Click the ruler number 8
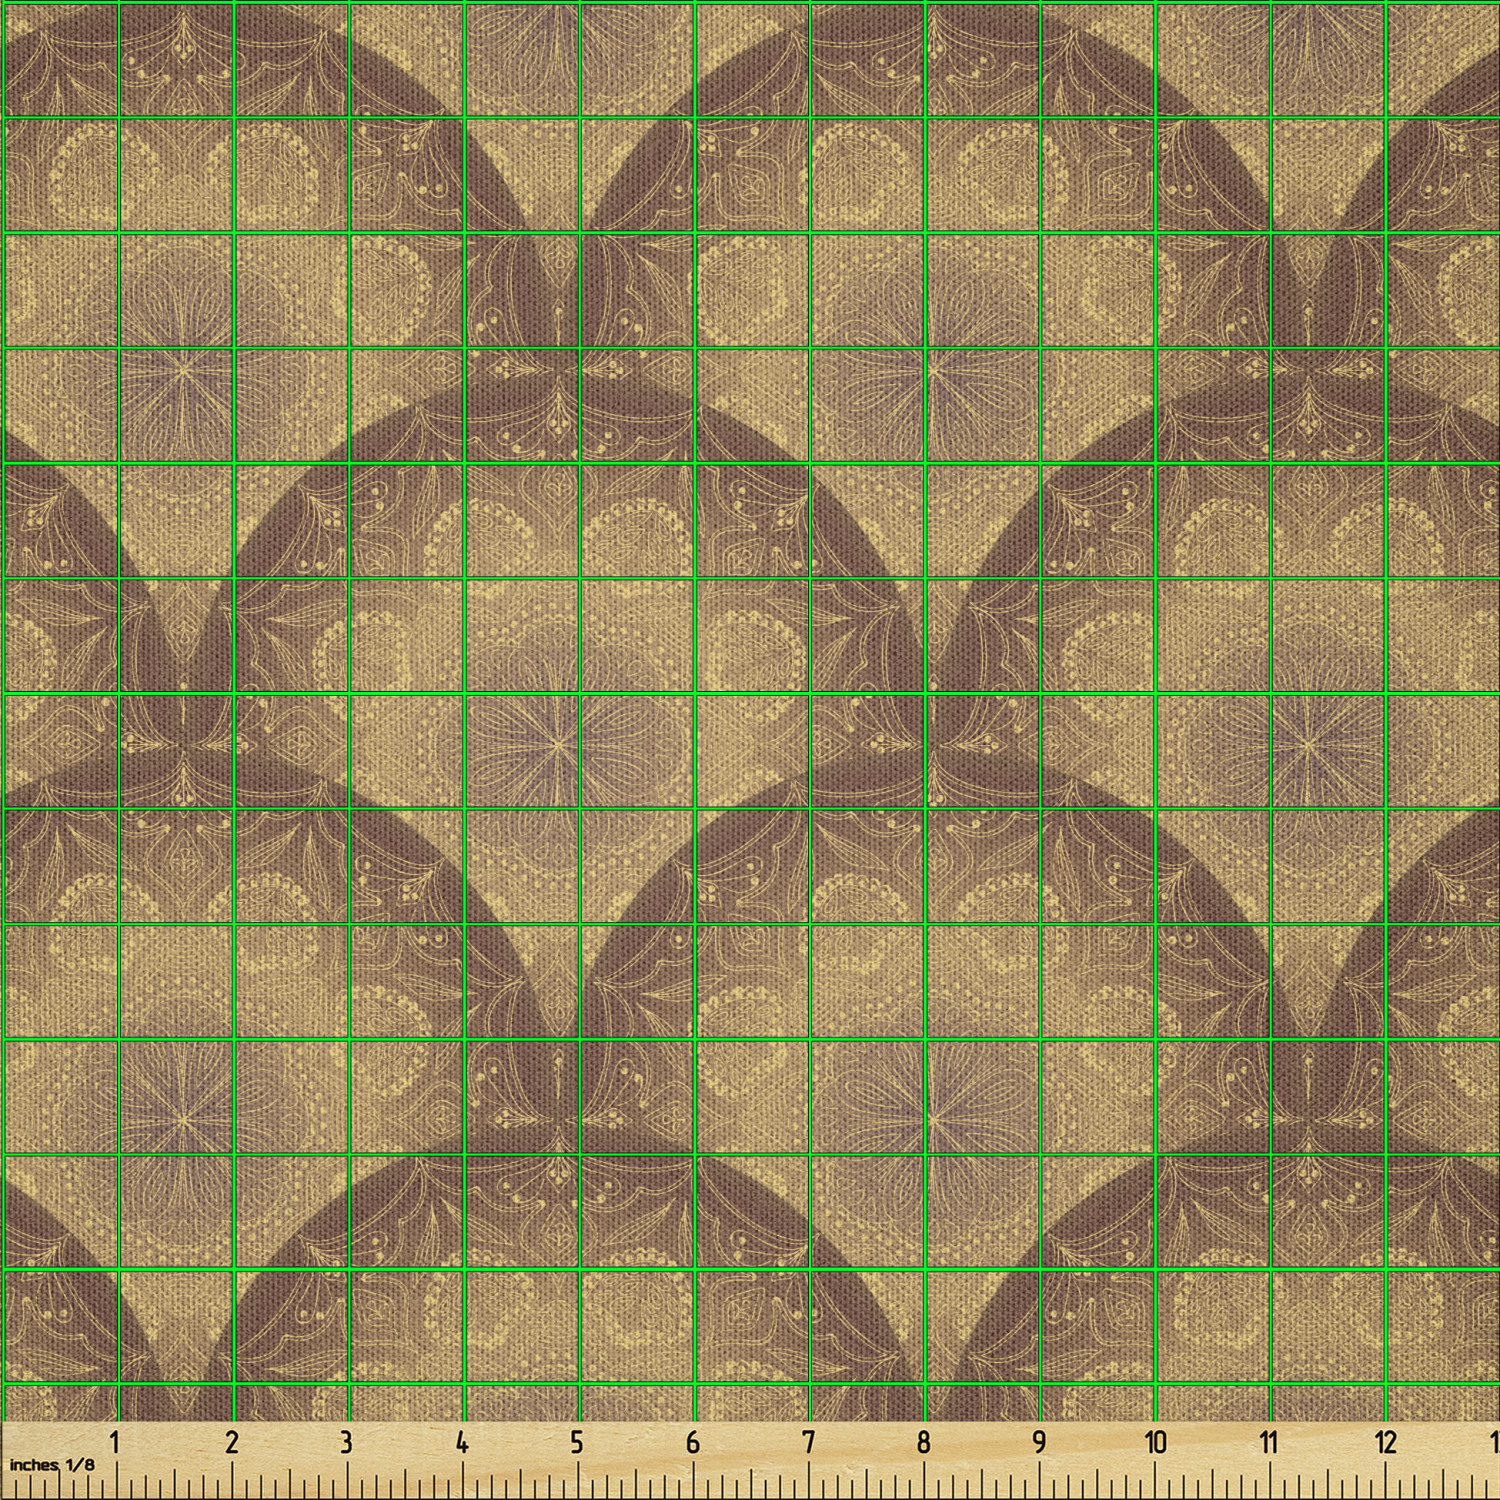This screenshot has width=1500, height=1500. point(923,1443)
